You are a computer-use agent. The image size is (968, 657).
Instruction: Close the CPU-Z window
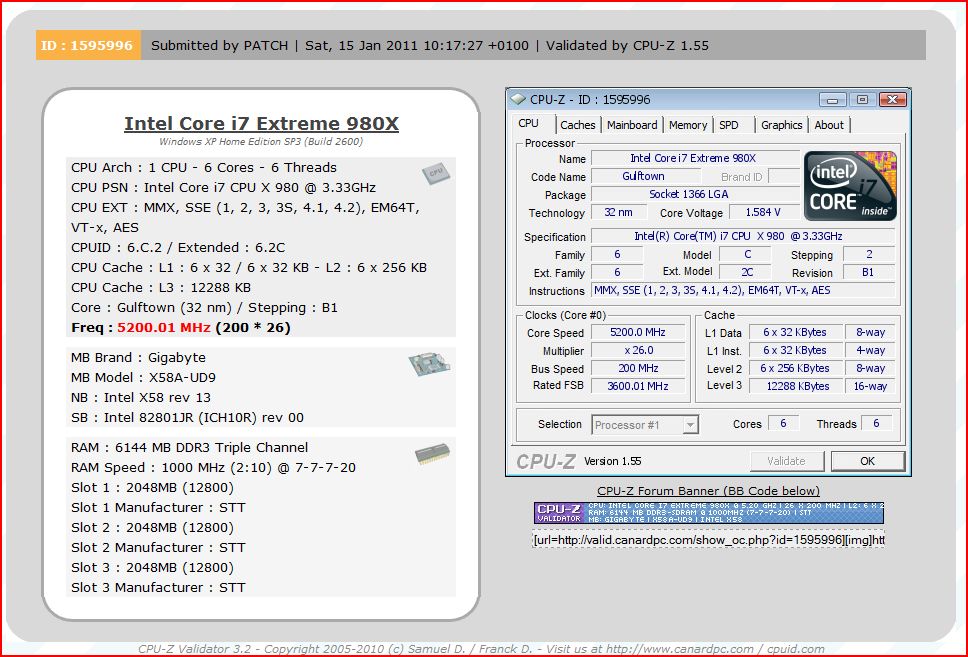(x=892, y=99)
